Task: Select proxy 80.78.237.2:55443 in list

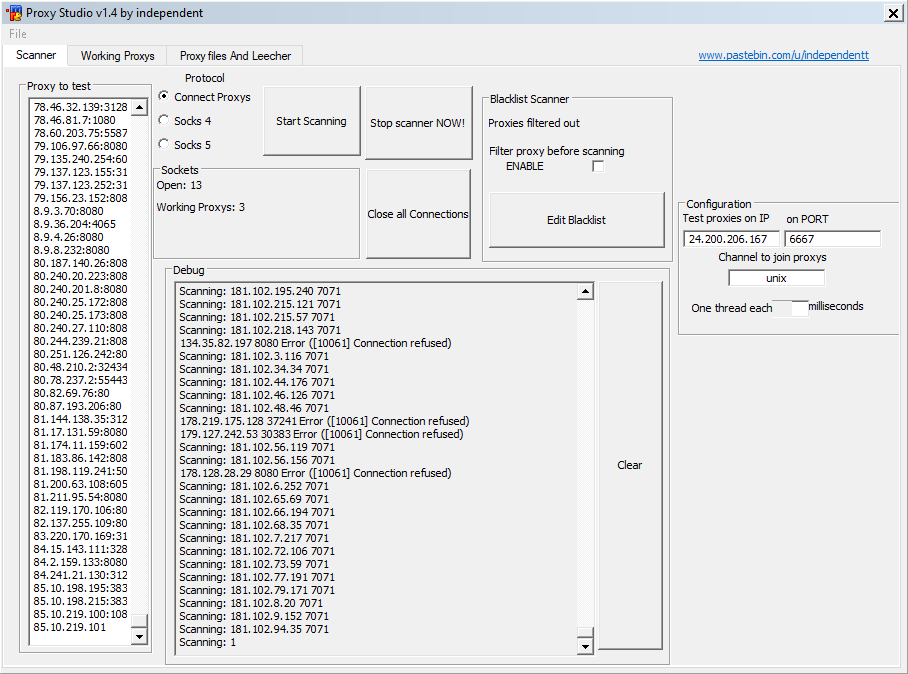Action: point(80,380)
